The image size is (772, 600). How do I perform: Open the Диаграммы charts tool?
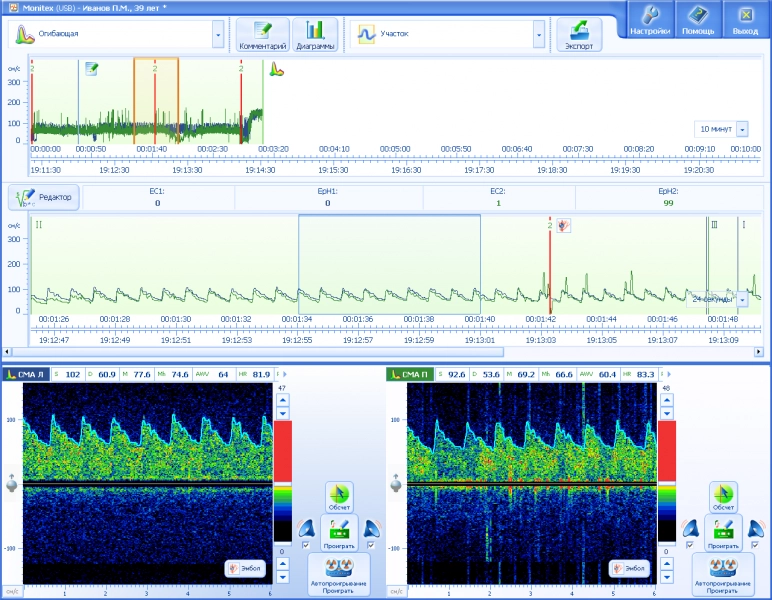click(315, 35)
